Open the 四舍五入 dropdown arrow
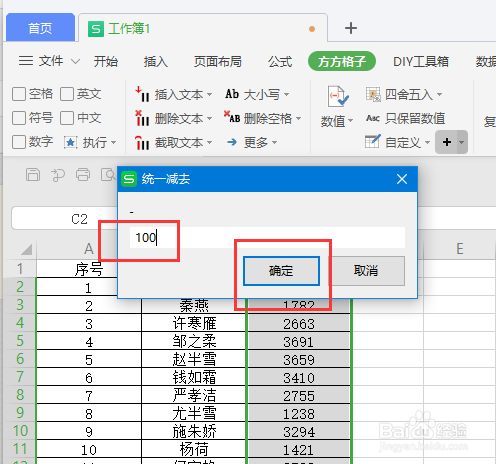 [x=439, y=95]
